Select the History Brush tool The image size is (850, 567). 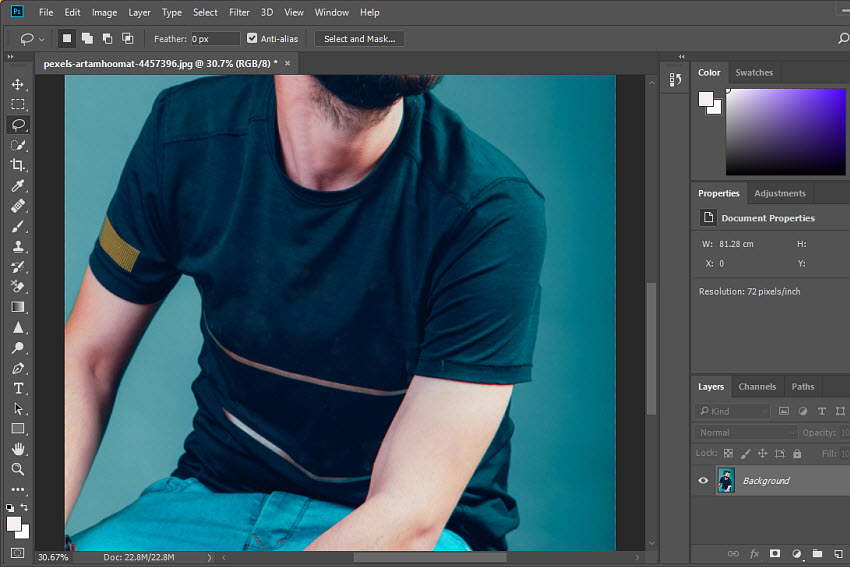18,267
